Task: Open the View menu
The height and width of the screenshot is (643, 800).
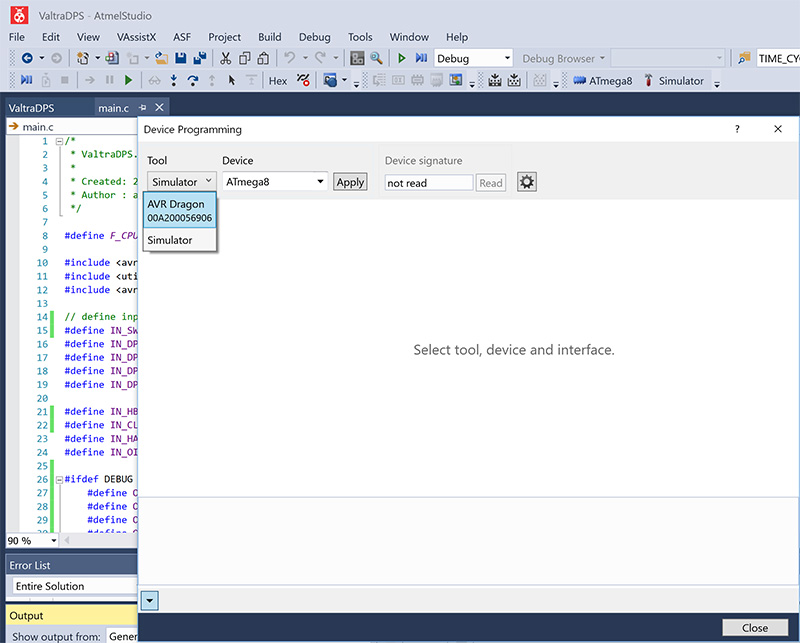Action: click(88, 37)
